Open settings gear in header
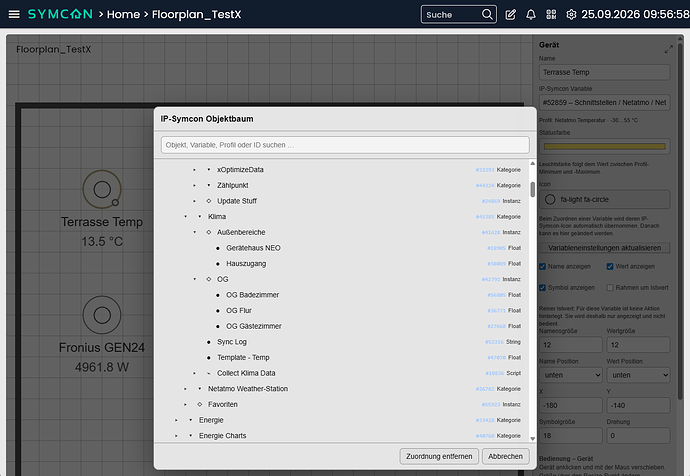Viewport: 690px width, 476px height. [x=571, y=15]
